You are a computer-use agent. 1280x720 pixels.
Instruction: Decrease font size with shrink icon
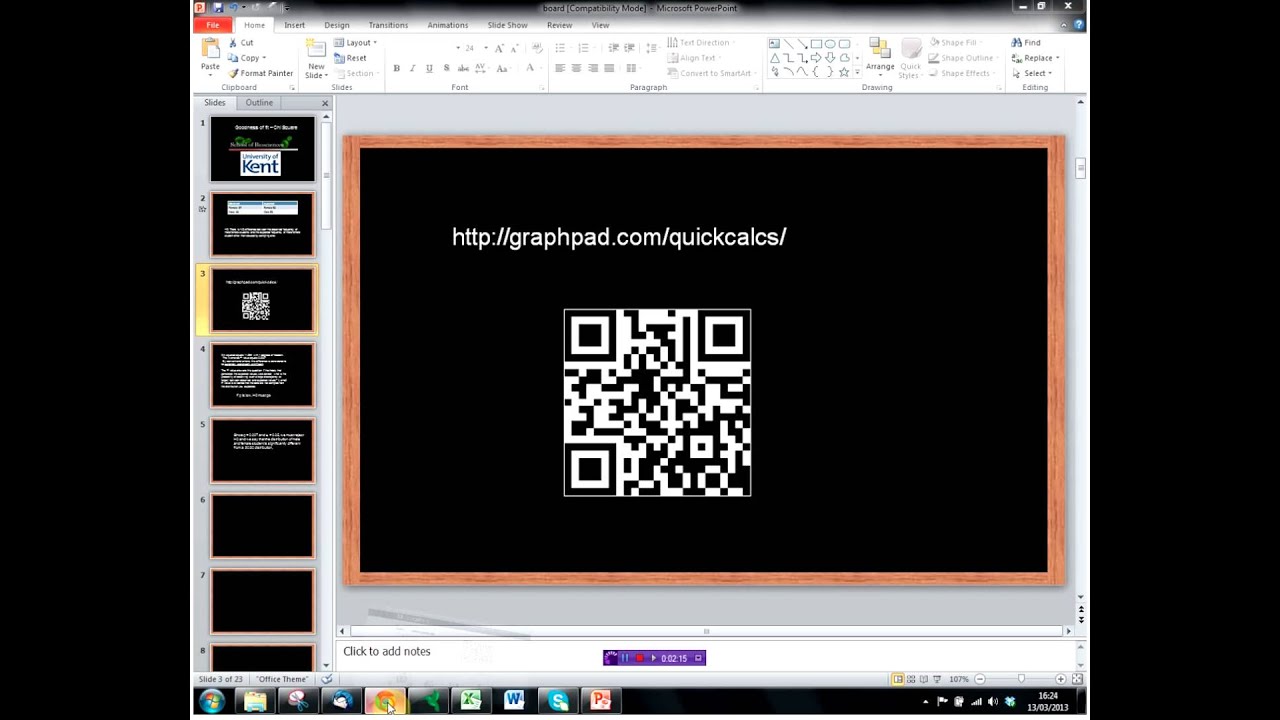[x=515, y=47]
